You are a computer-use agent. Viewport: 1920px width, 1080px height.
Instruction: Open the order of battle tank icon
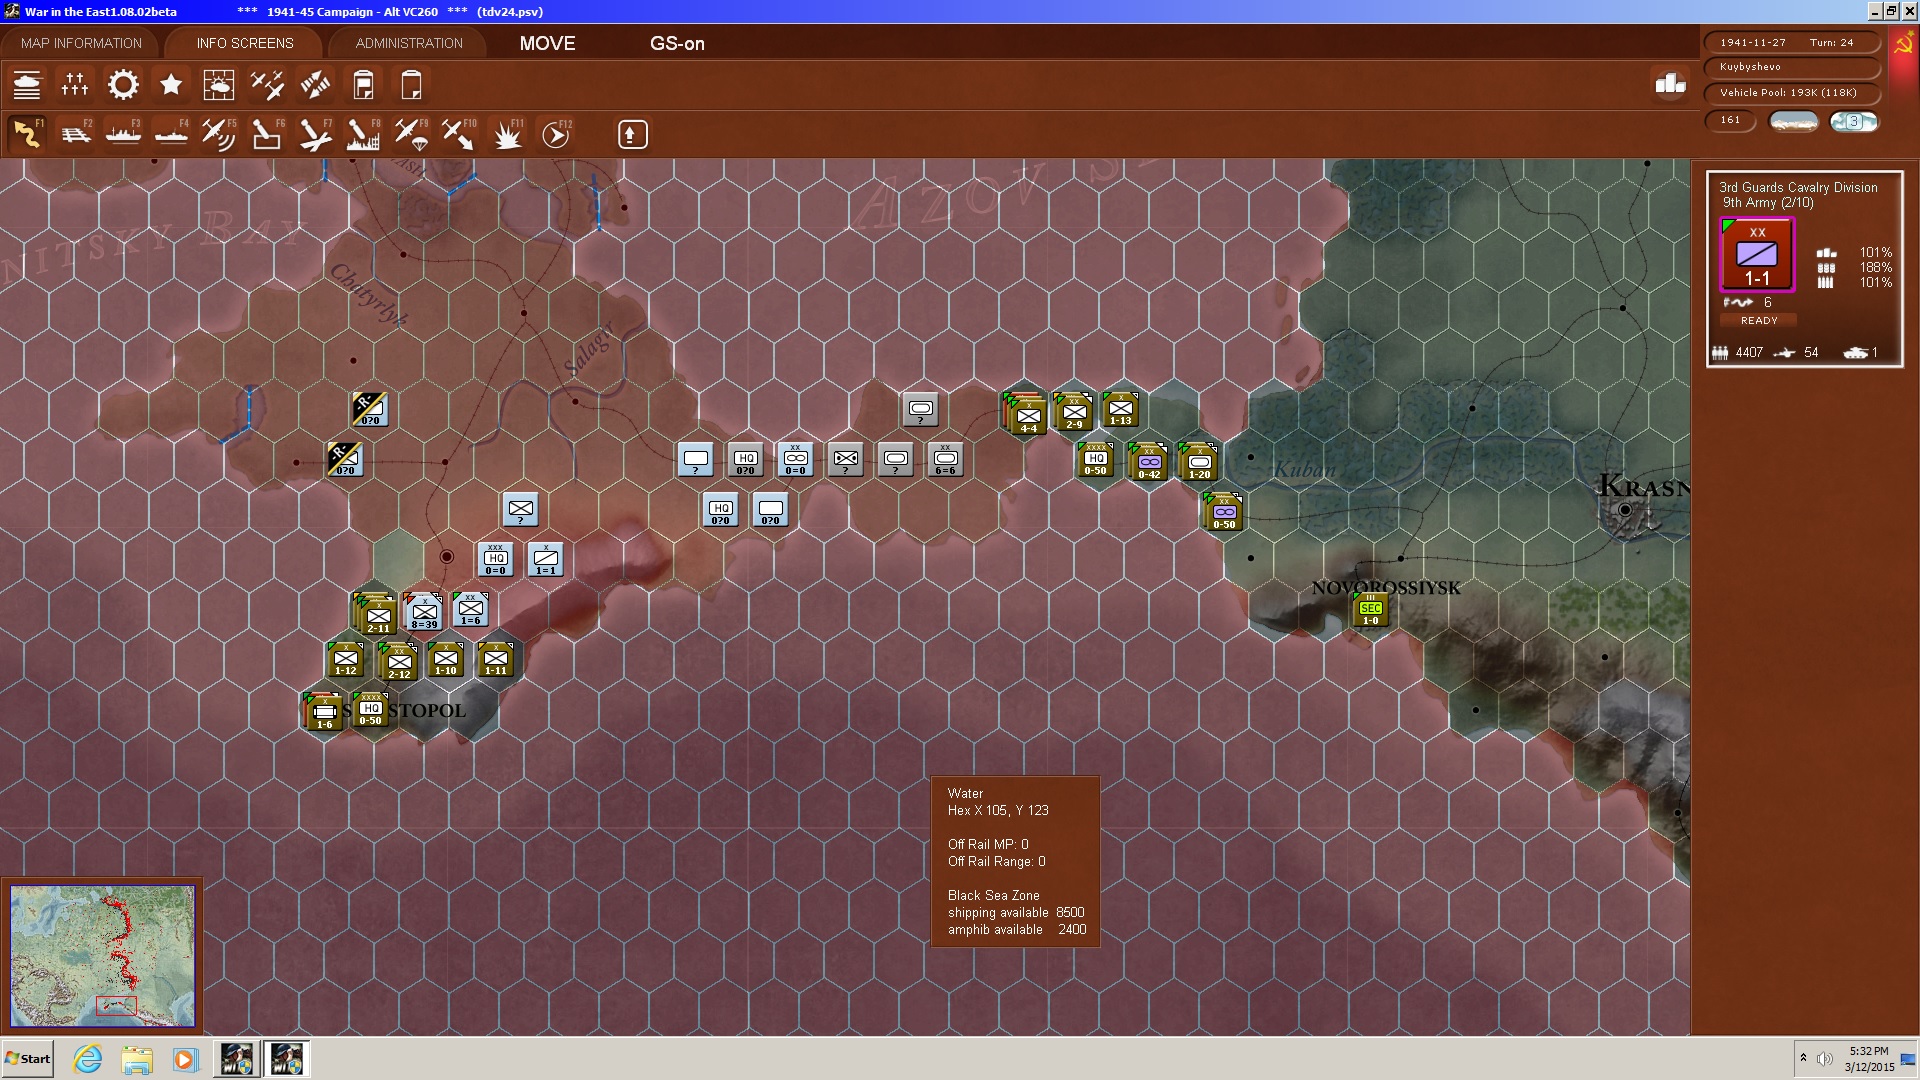[27, 85]
